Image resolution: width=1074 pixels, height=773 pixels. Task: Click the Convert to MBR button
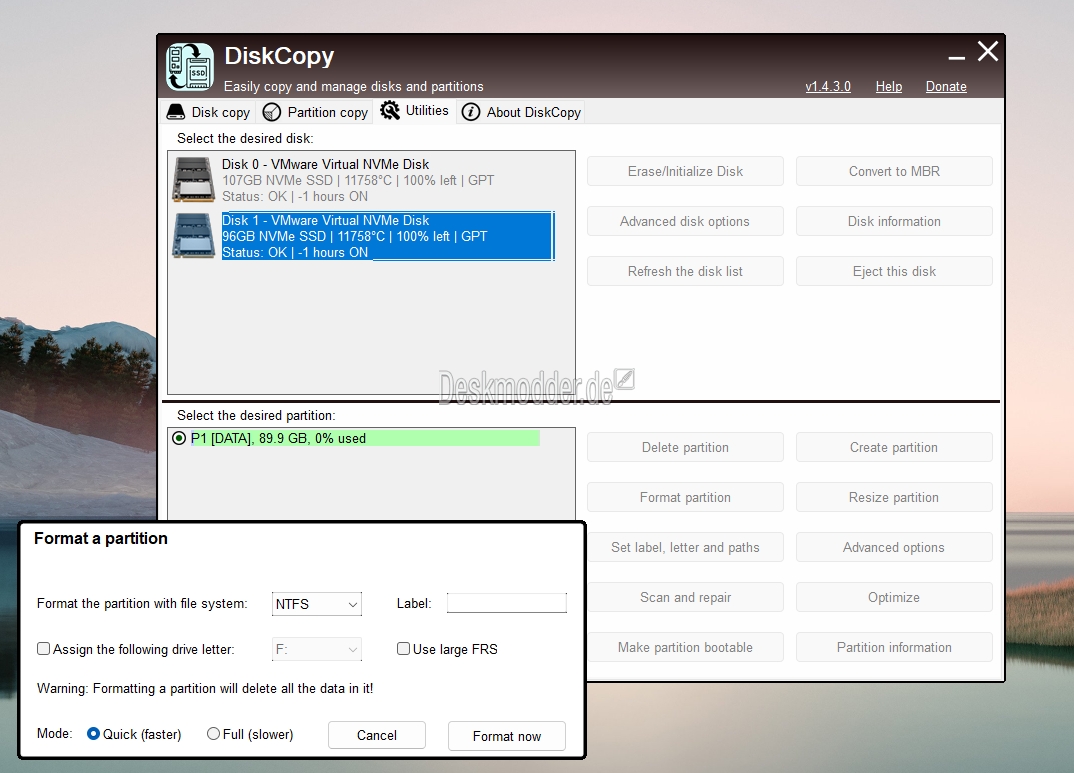[894, 171]
